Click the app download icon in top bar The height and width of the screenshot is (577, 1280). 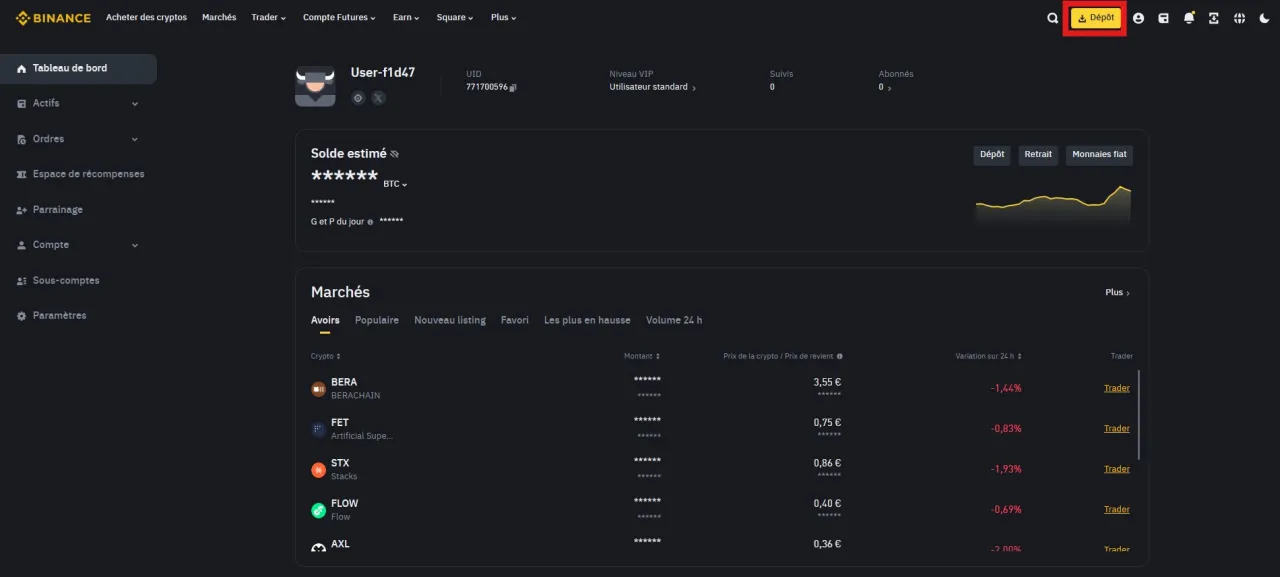1213,17
